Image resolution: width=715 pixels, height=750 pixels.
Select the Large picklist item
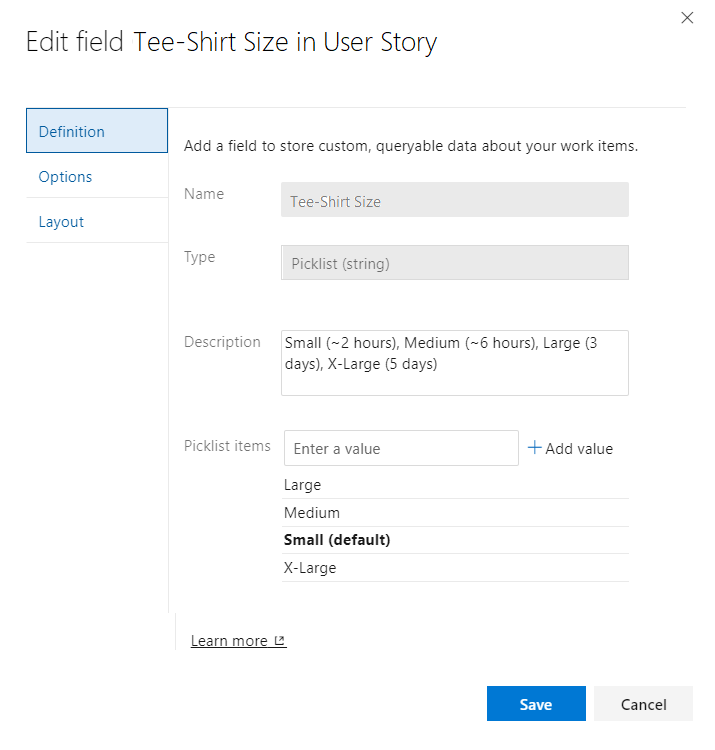(455, 485)
